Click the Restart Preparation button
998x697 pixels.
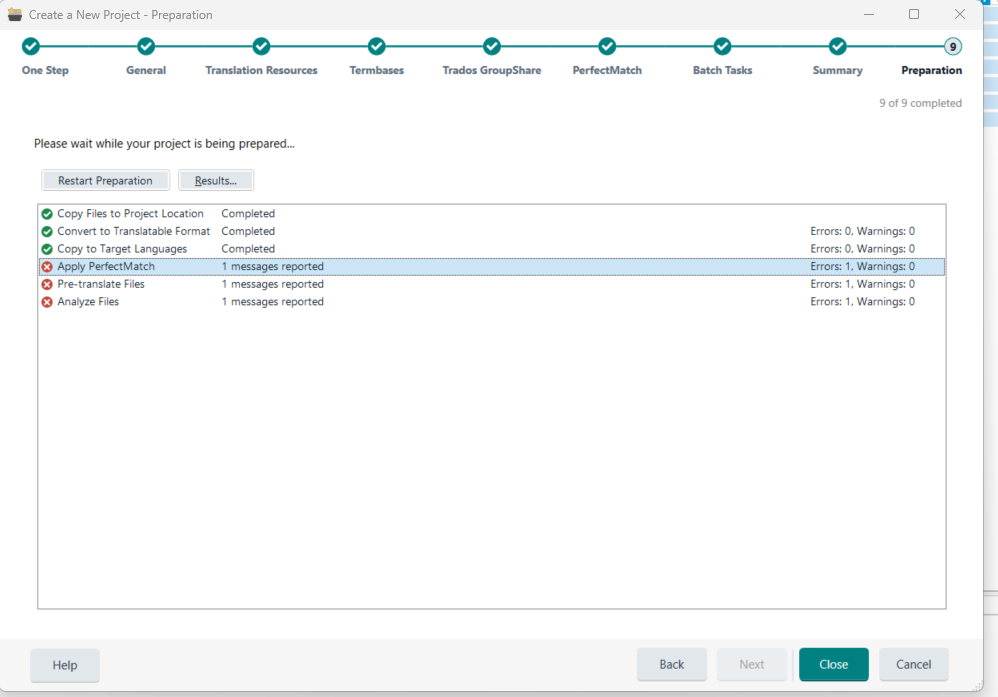[x=105, y=180]
